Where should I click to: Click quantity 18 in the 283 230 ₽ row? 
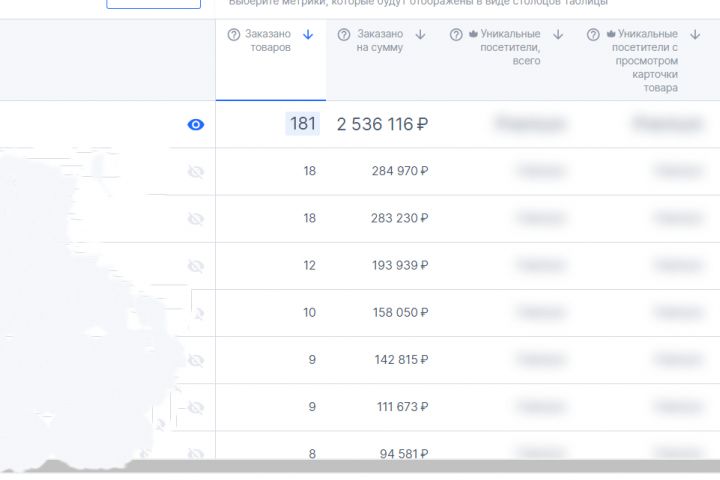pyautogui.click(x=309, y=218)
